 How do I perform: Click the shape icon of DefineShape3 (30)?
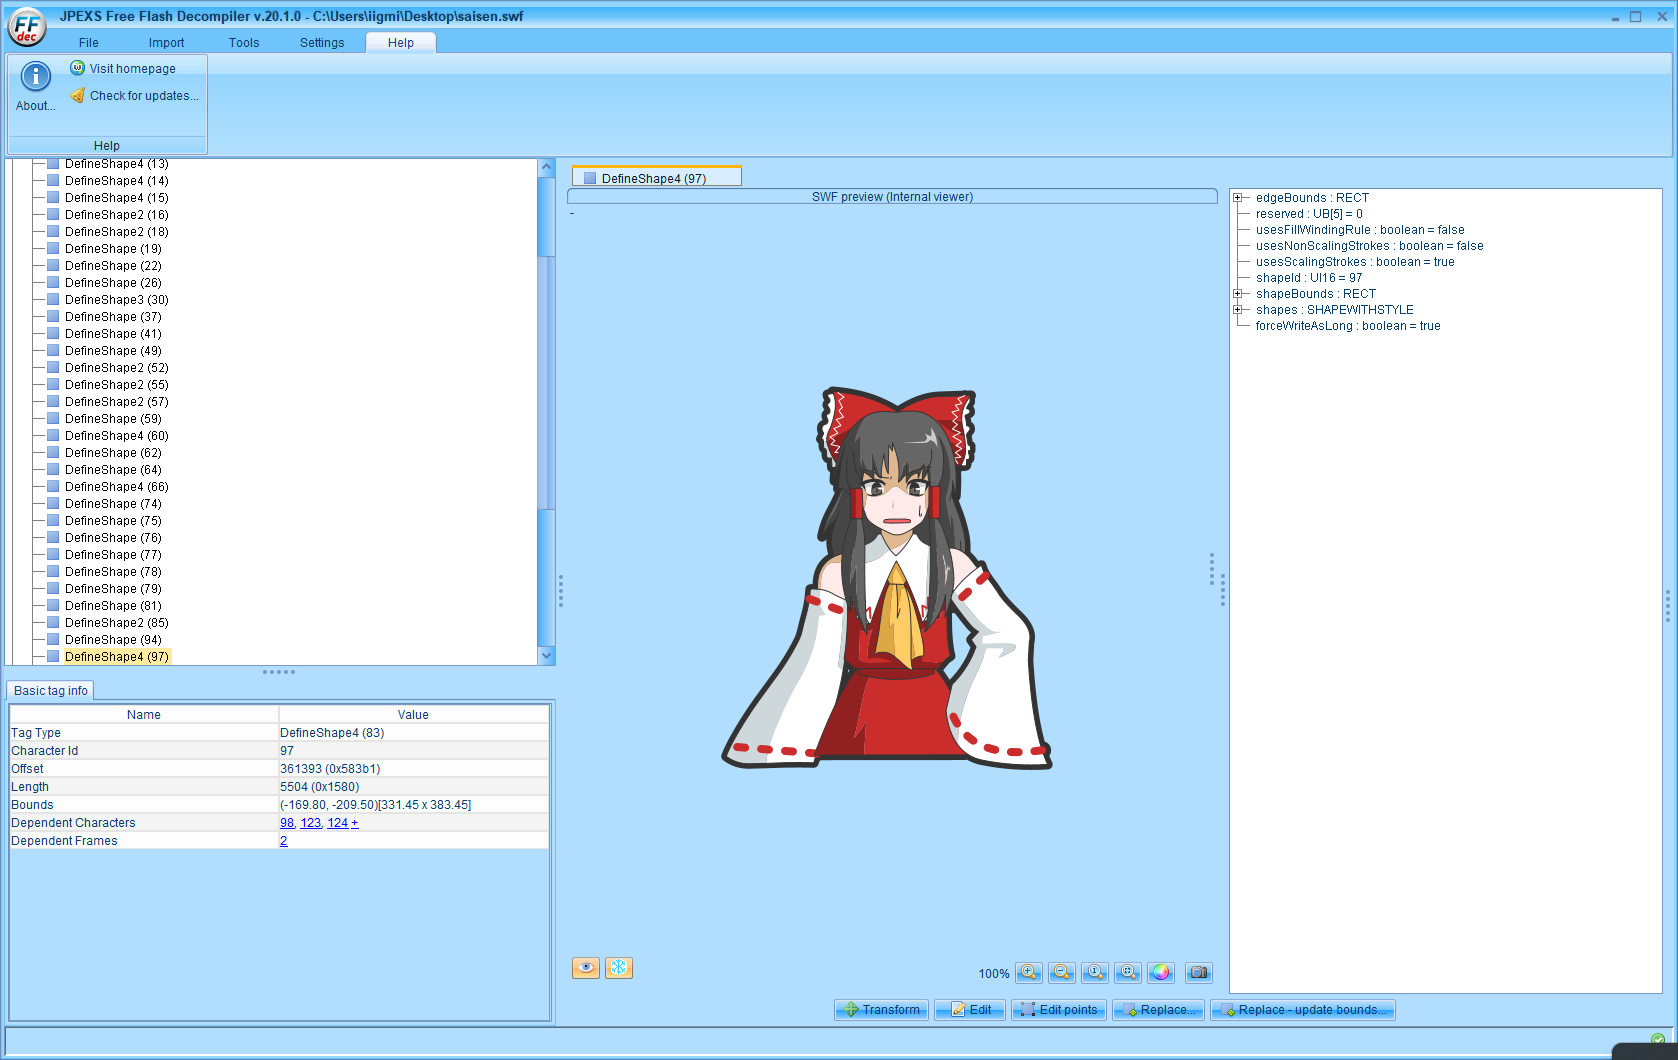point(53,300)
